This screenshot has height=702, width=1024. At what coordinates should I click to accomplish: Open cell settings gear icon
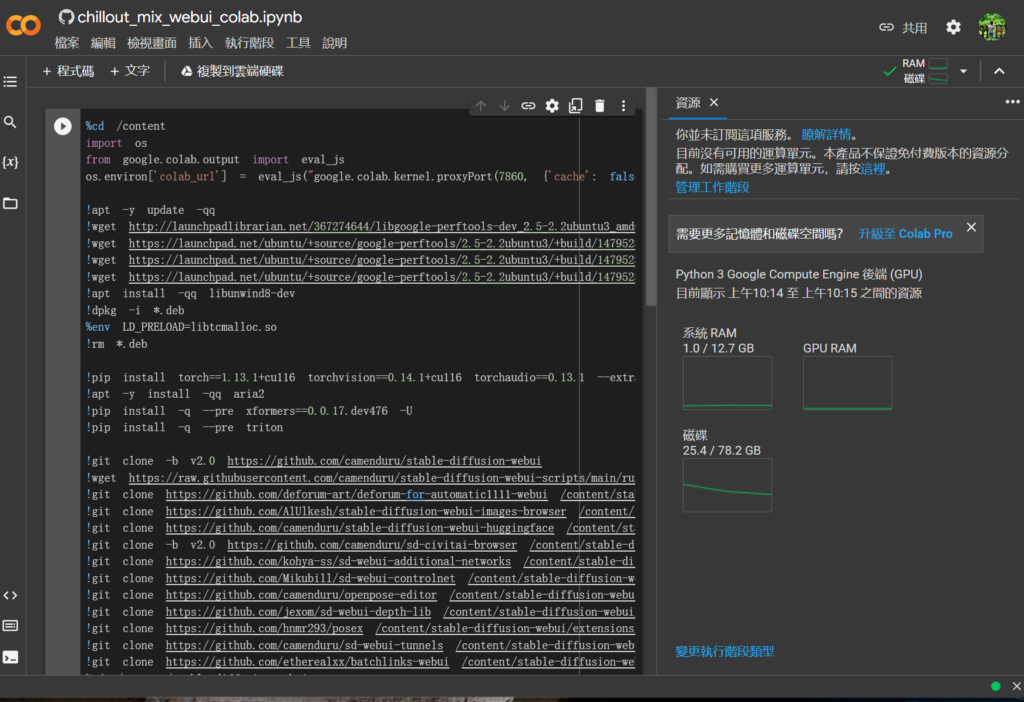552,106
